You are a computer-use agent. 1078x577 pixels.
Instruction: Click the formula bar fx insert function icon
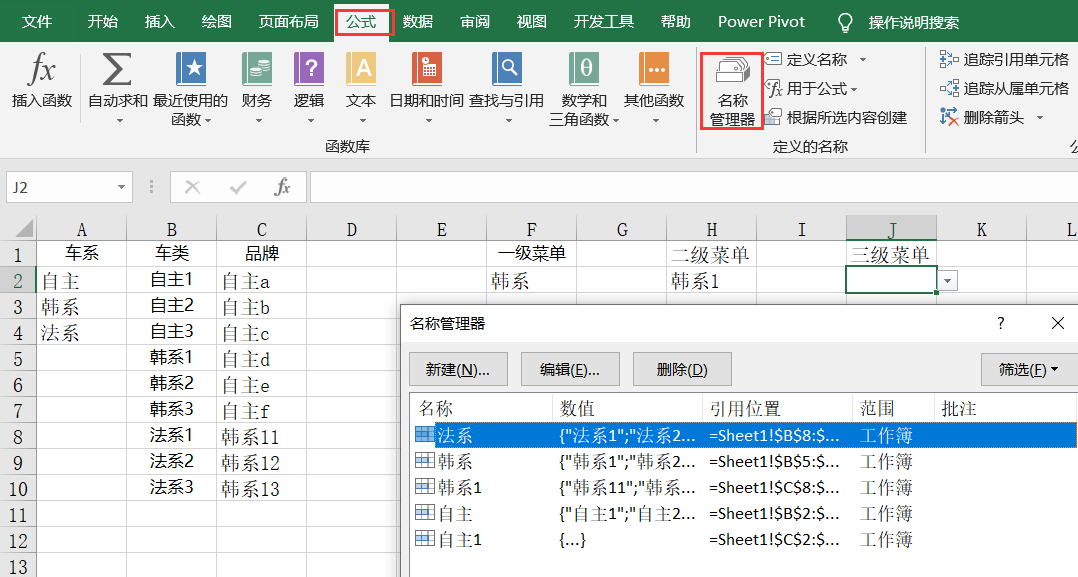(282, 187)
